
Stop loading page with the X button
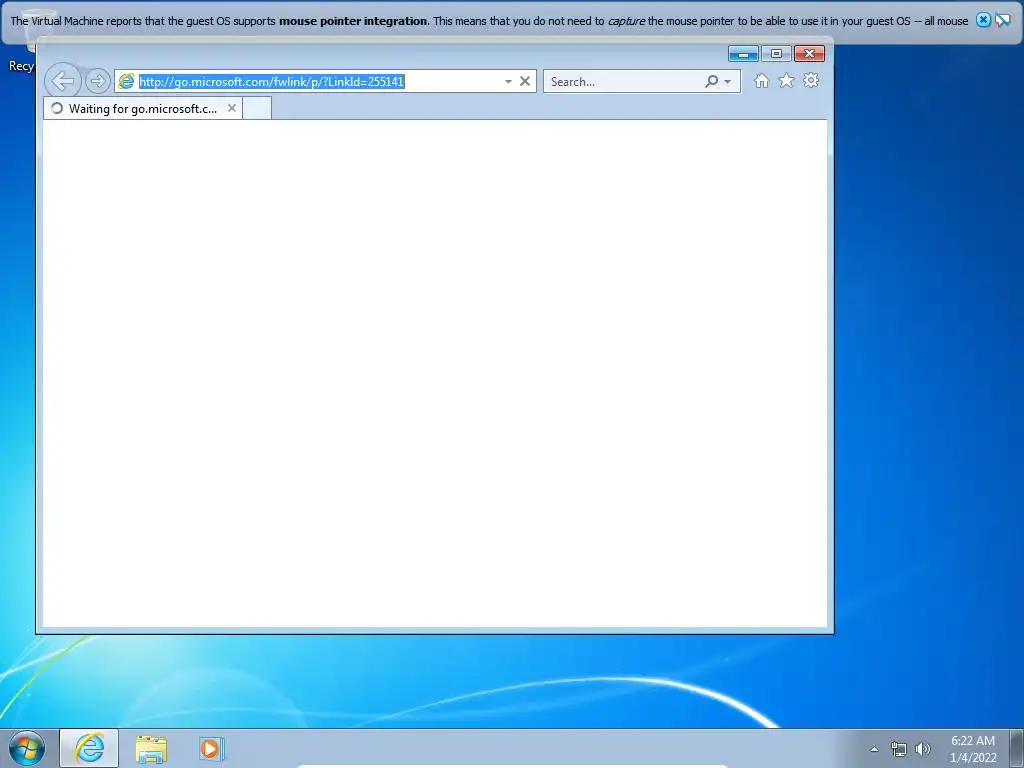point(525,82)
